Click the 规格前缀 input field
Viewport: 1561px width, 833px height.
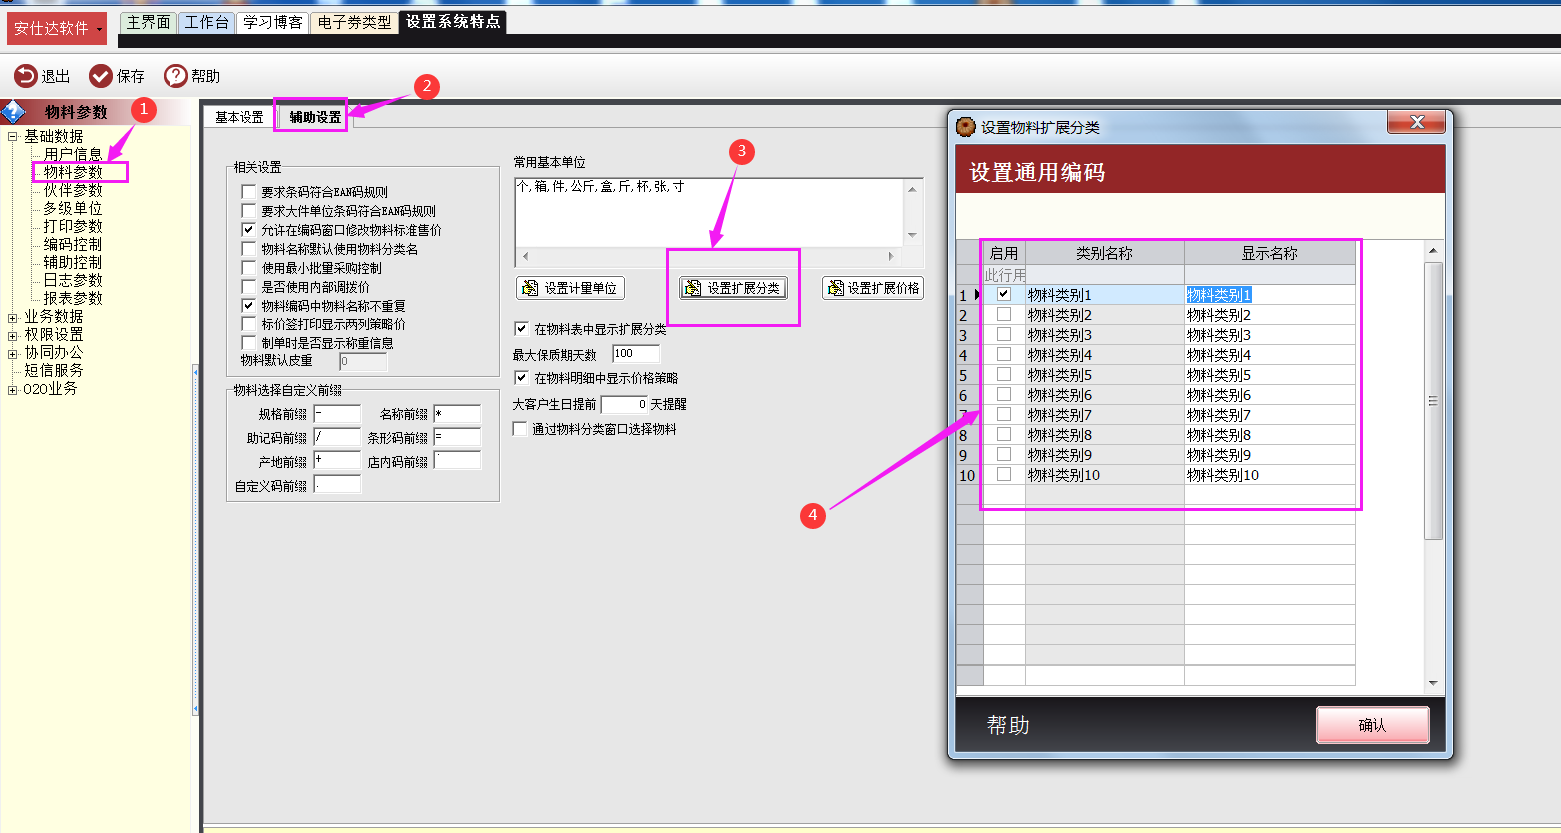(337, 414)
